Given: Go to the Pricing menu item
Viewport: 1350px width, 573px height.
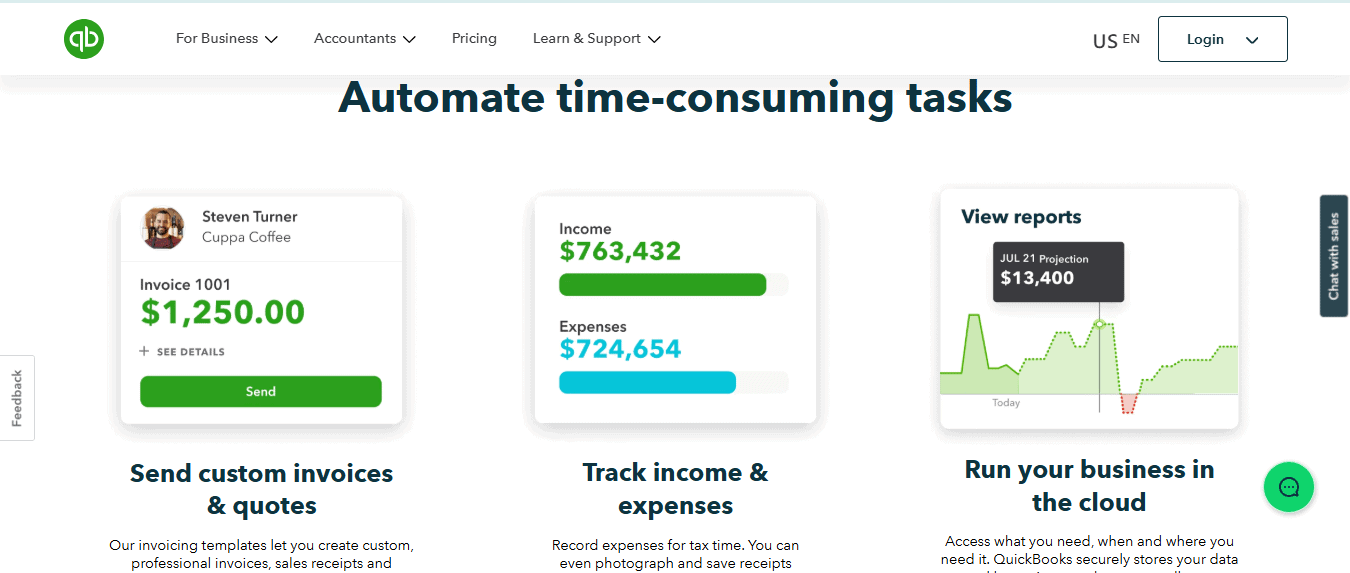Looking at the screenshot, I should (474, 39).
